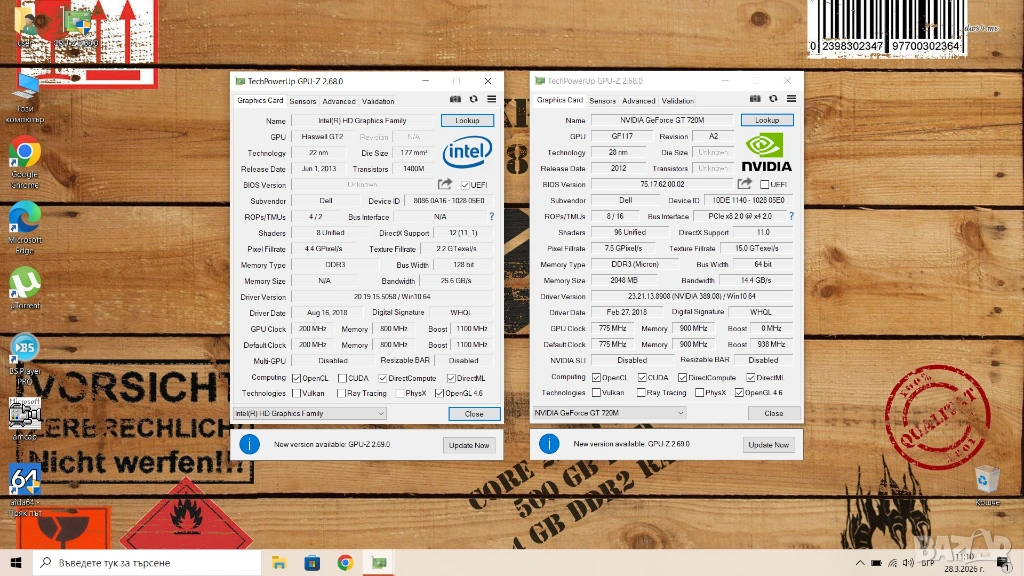This screenshot has height=576, width=1024.
Task: Click the Intel logo in GPU-Z
Action: click(x=467, y=153)
